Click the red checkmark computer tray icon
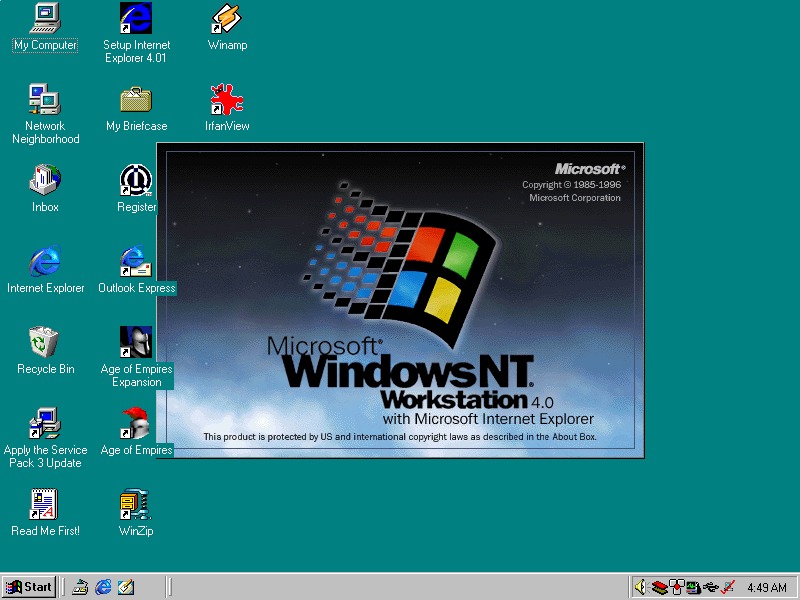The width and height of the screenshot is (800, 600). [x=728, y=587]
